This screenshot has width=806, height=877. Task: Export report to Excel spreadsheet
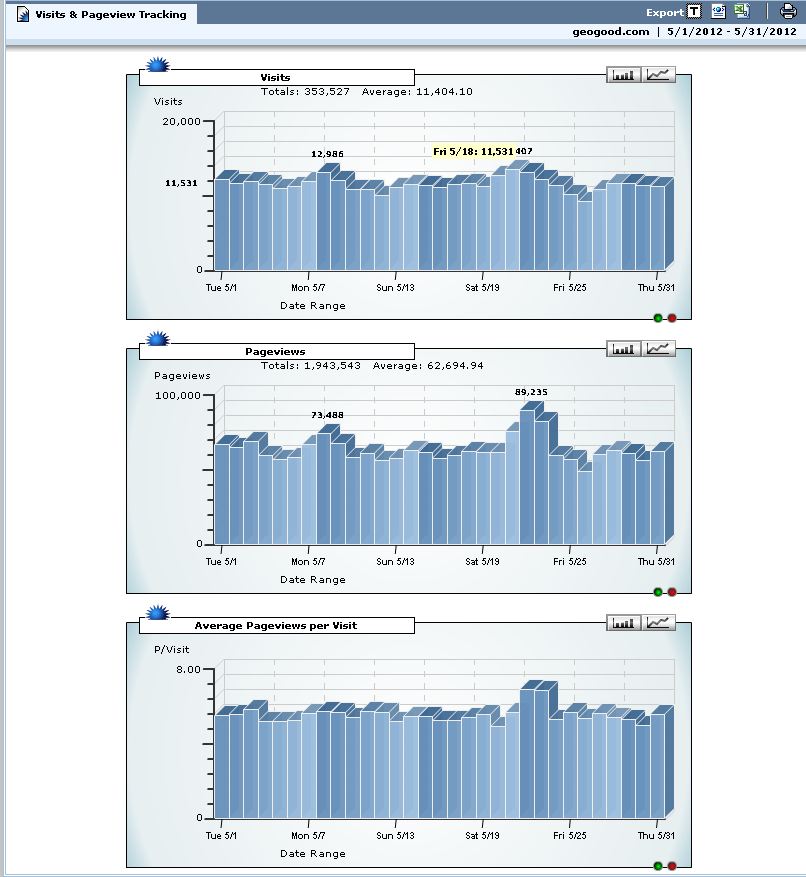[741, 12]
